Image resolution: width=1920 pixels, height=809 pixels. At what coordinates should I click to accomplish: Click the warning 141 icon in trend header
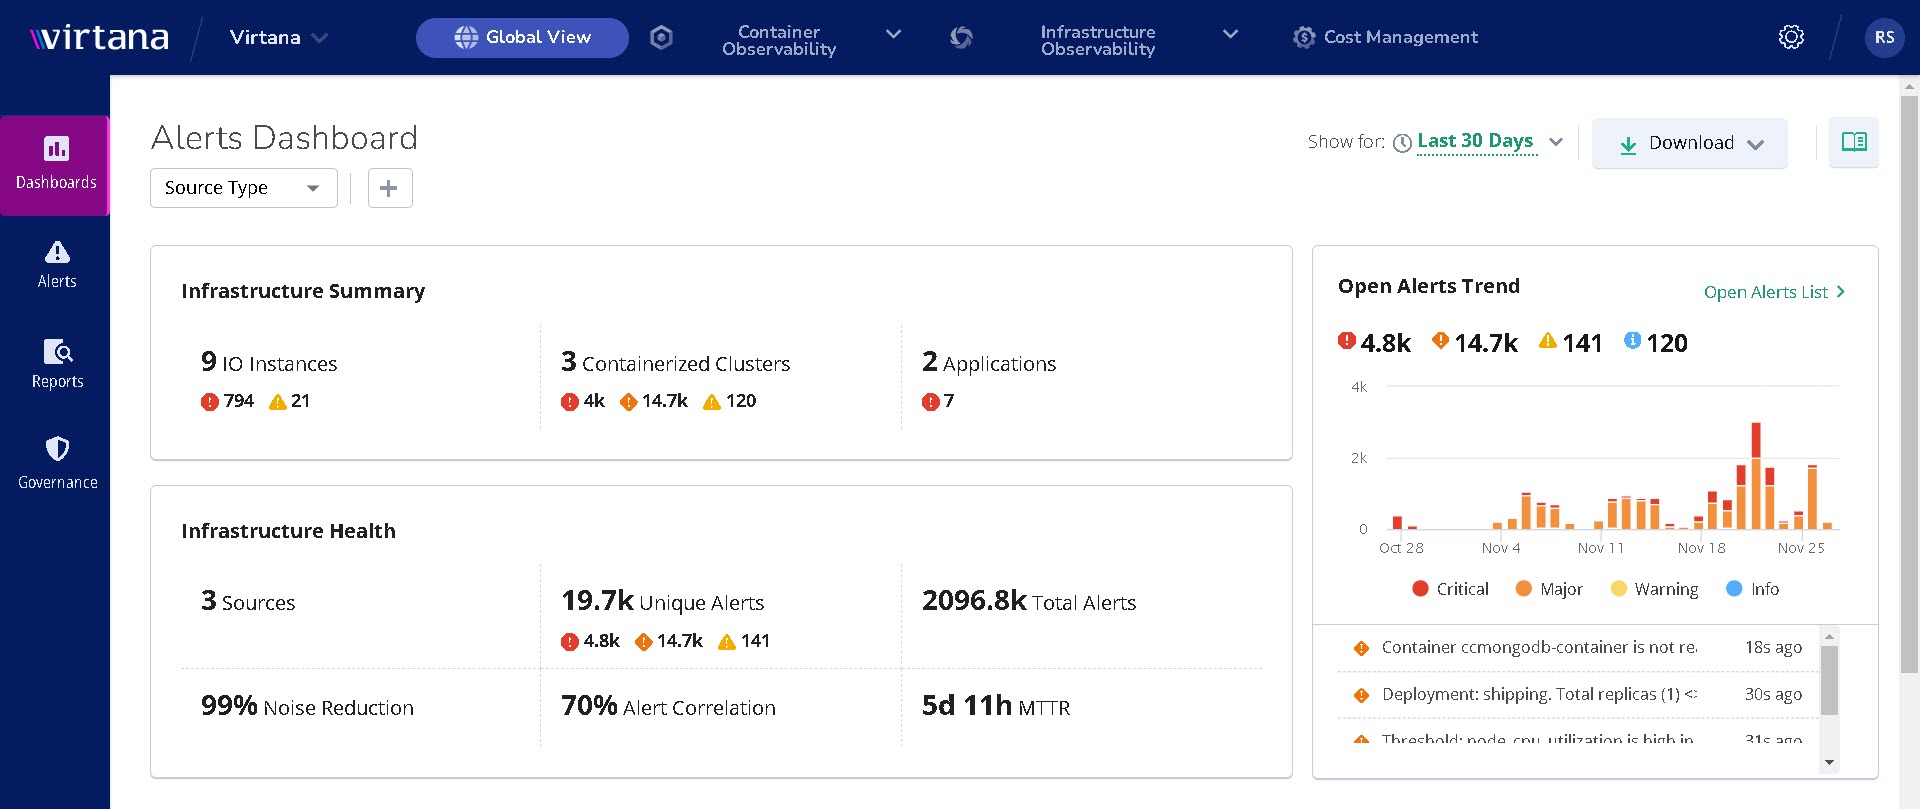pyautogui.click(x=1547, y=340)
